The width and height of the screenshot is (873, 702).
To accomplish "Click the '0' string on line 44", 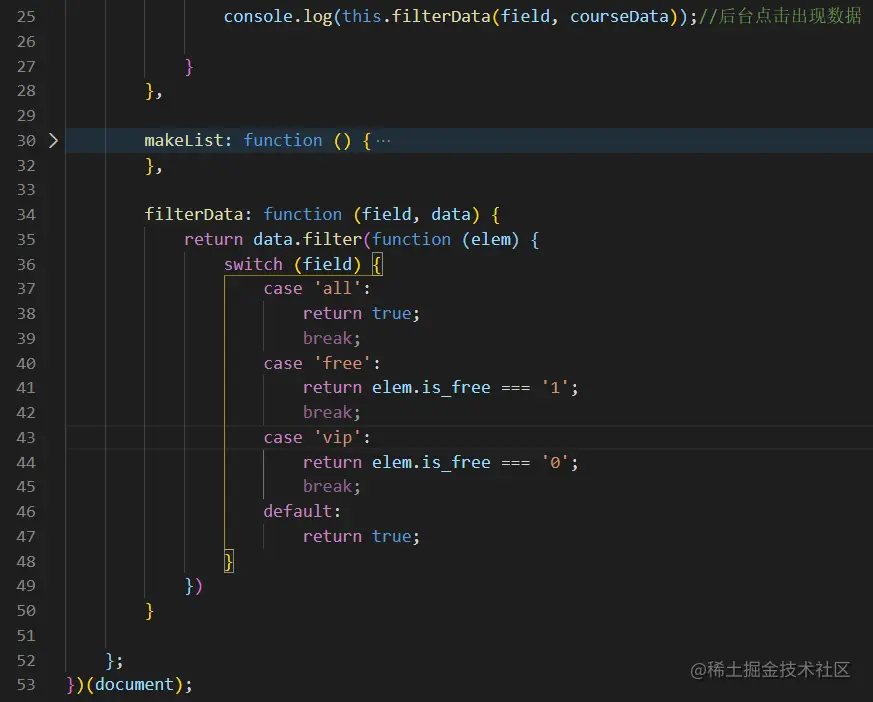I will 555,462.
